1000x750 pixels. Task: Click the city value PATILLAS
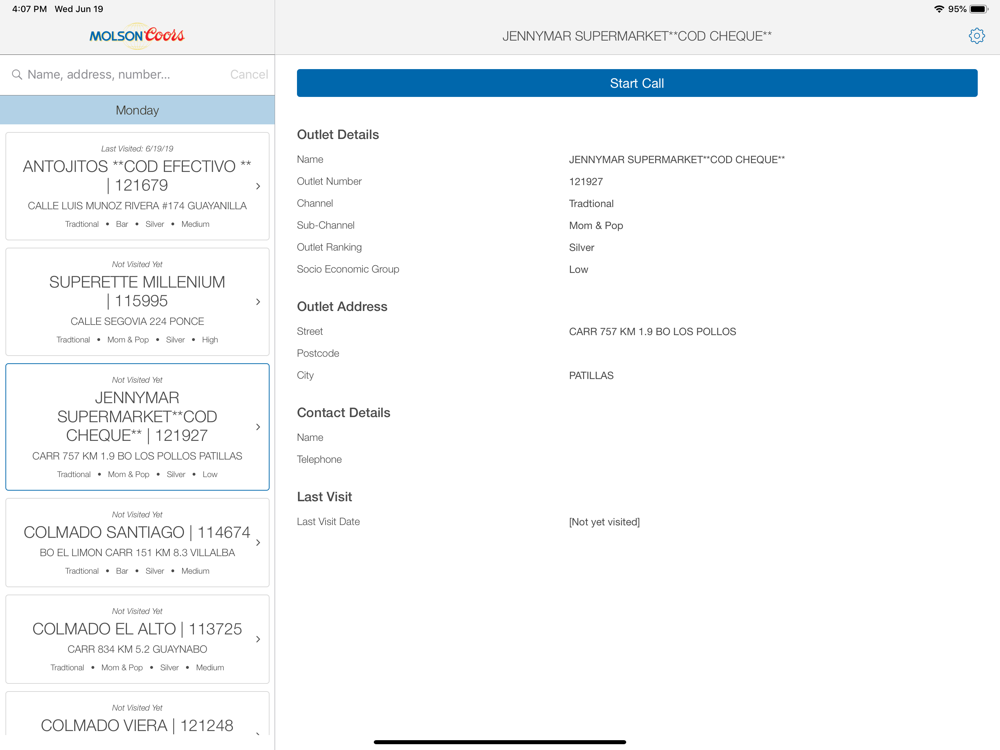[591, 376]
